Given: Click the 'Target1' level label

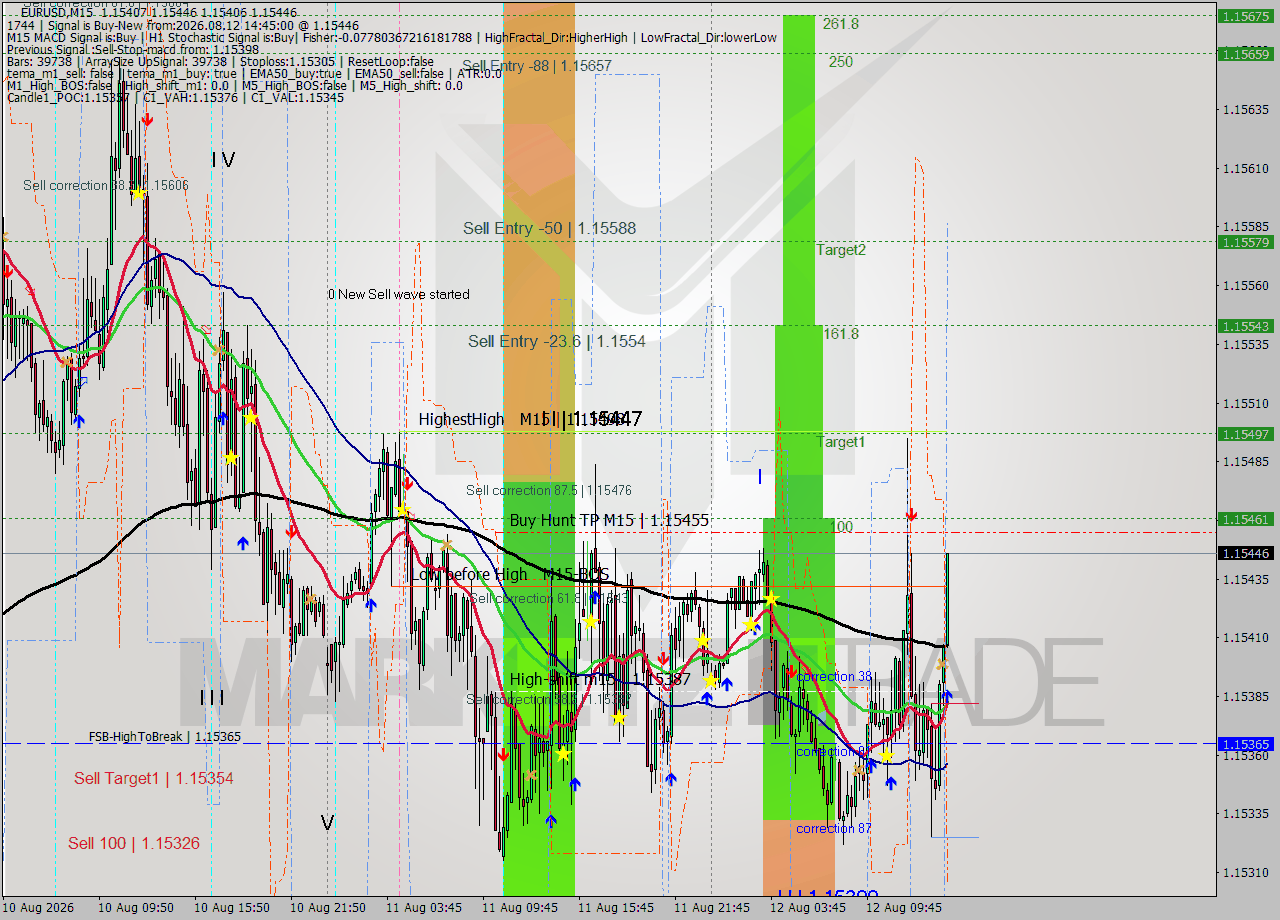Looking at the screenshot, I should (x=840, y=442).
